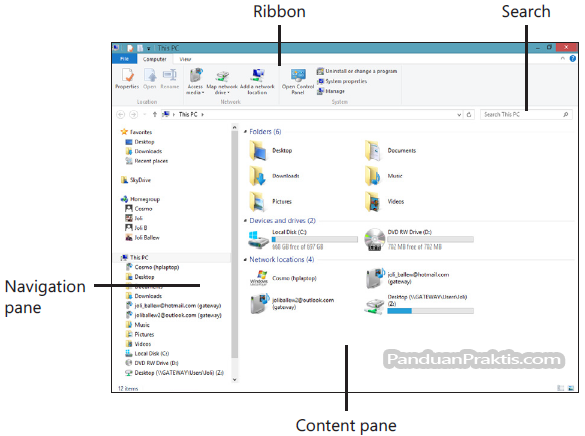This screenshot has height=436, width=585.
Task: Select Joli B under Homegroup
Action: tap(136, 228)
